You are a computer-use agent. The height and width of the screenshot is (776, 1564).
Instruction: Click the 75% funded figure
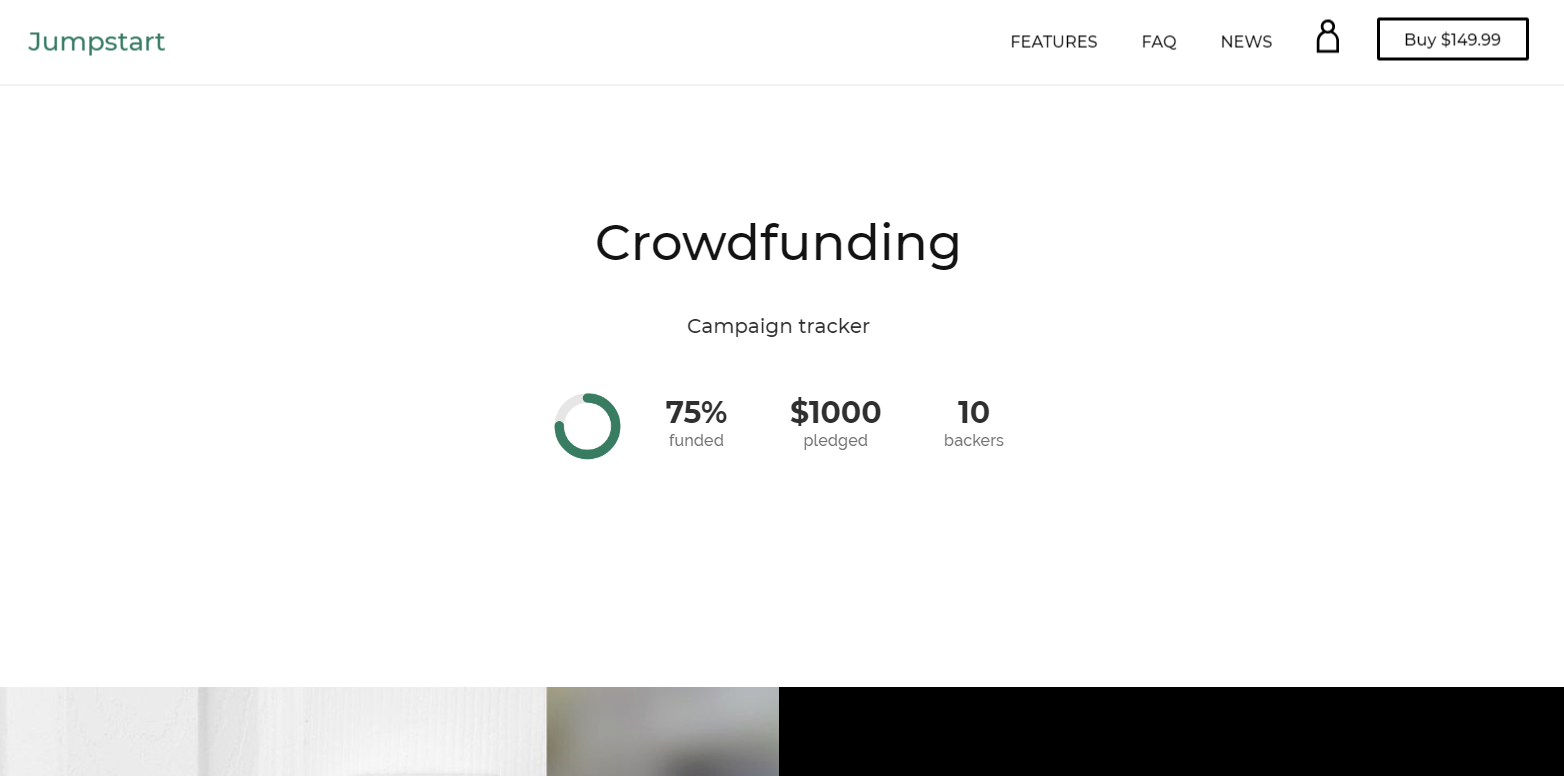[696, 412]
